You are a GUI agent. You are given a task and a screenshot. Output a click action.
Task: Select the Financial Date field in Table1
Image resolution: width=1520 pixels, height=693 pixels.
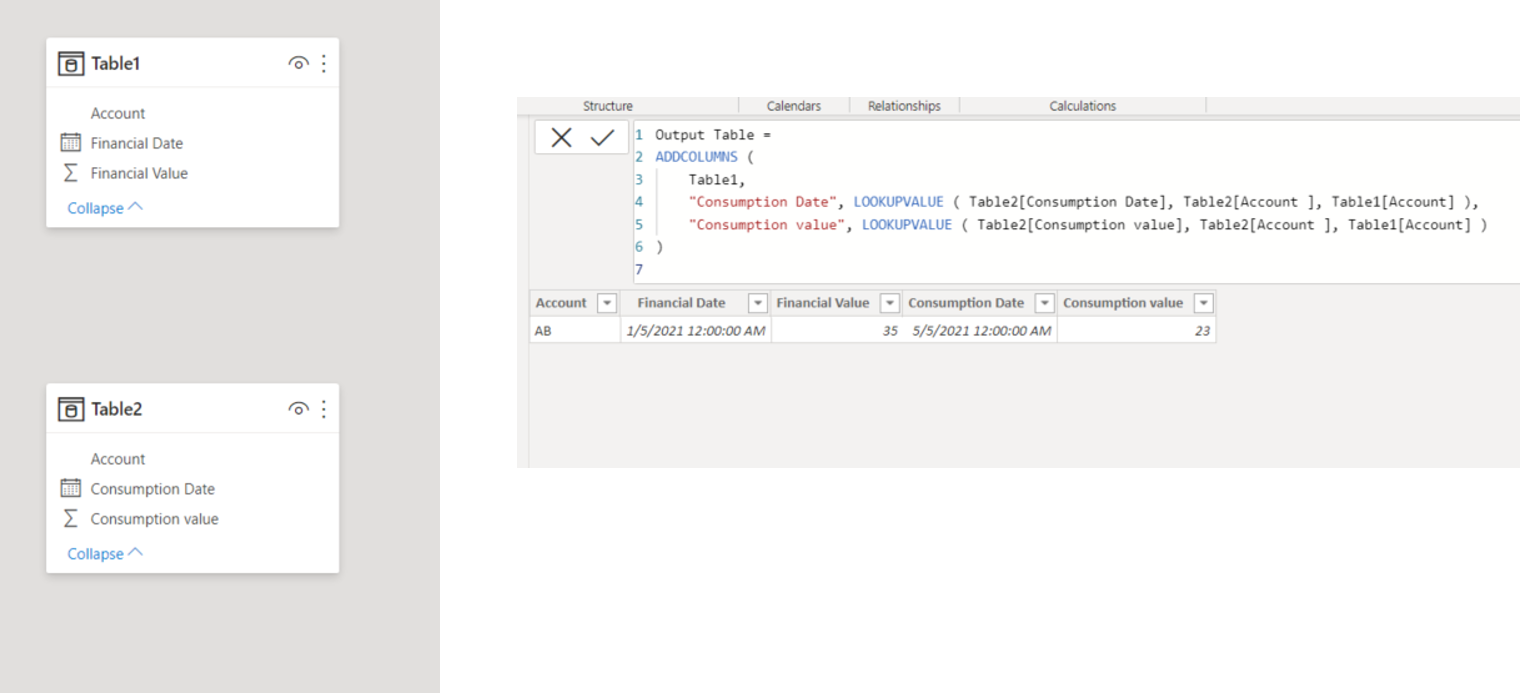coord(137,143)
